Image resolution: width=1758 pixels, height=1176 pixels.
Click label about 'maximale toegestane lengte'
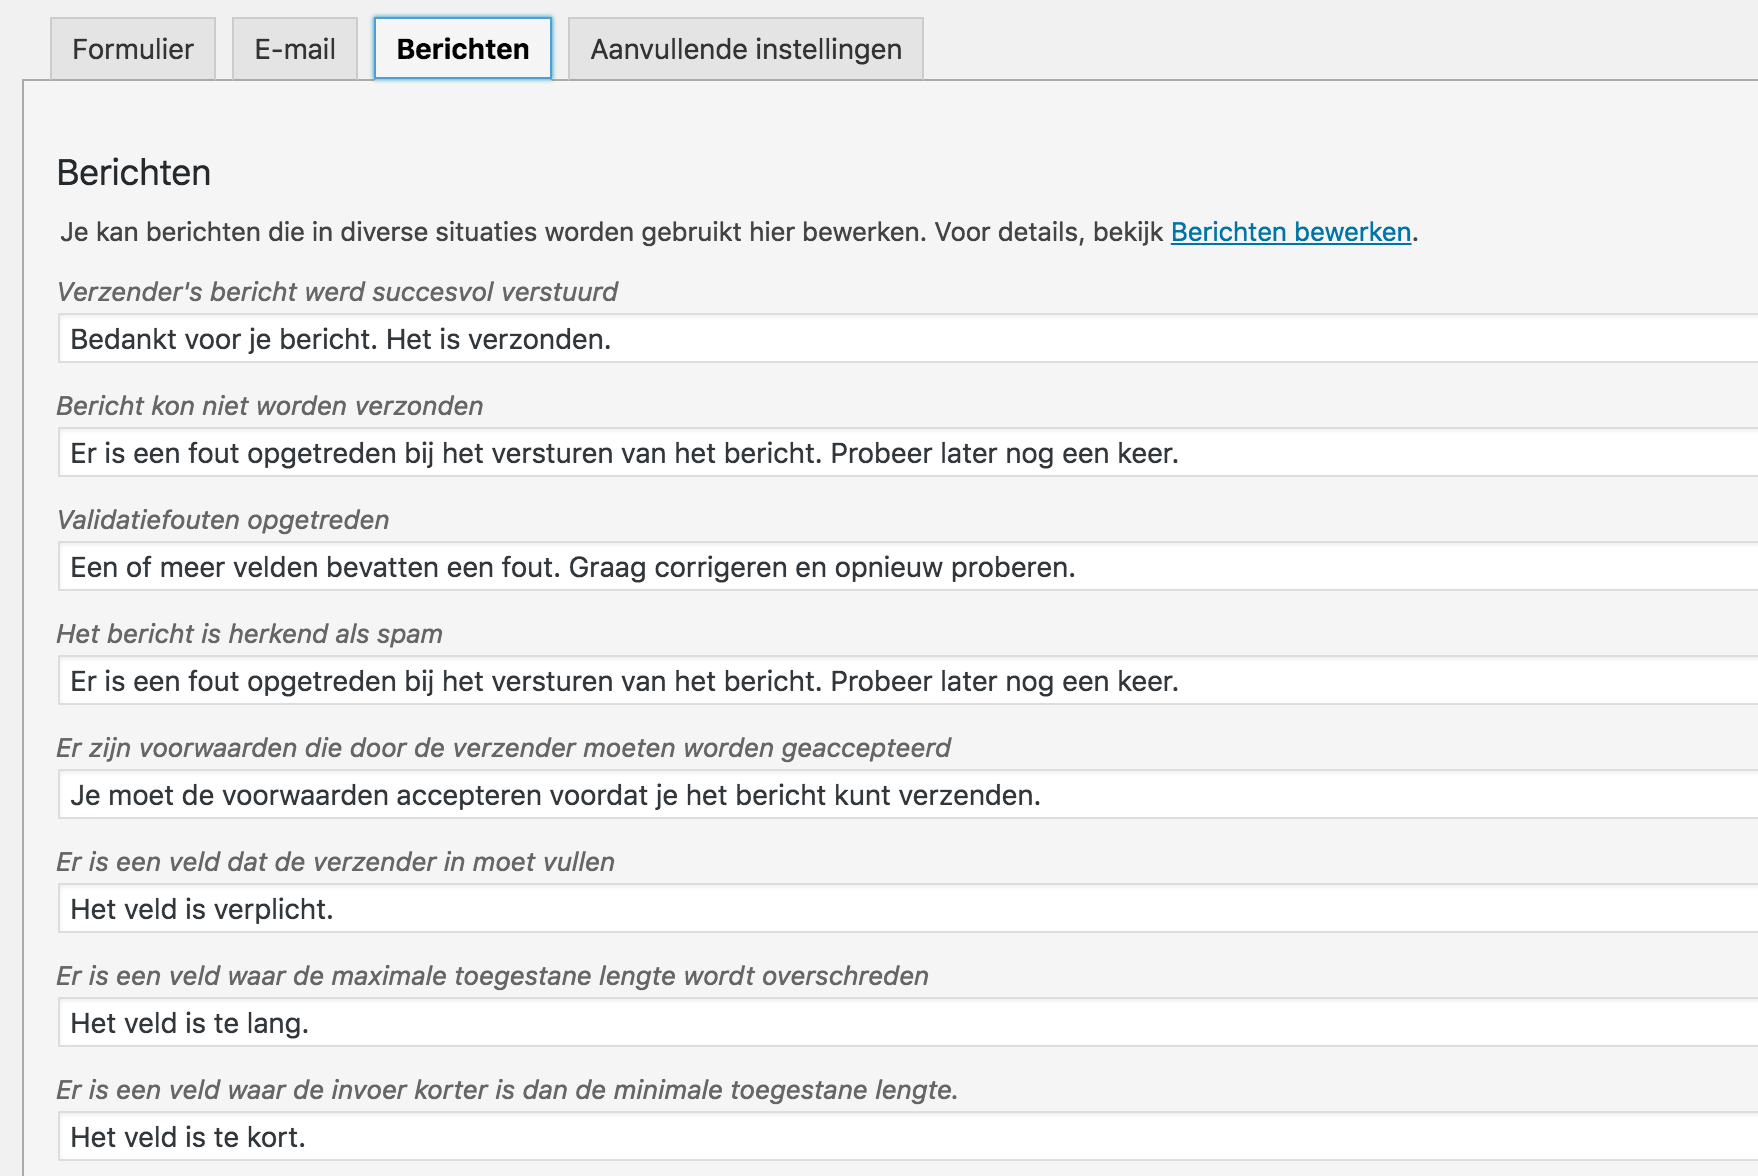[492, 976]
